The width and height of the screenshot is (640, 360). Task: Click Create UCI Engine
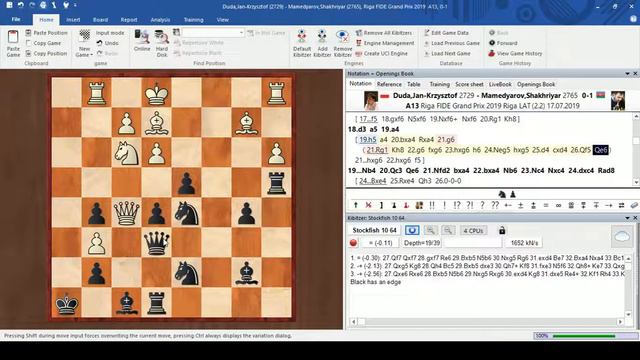tap(381, 53)
